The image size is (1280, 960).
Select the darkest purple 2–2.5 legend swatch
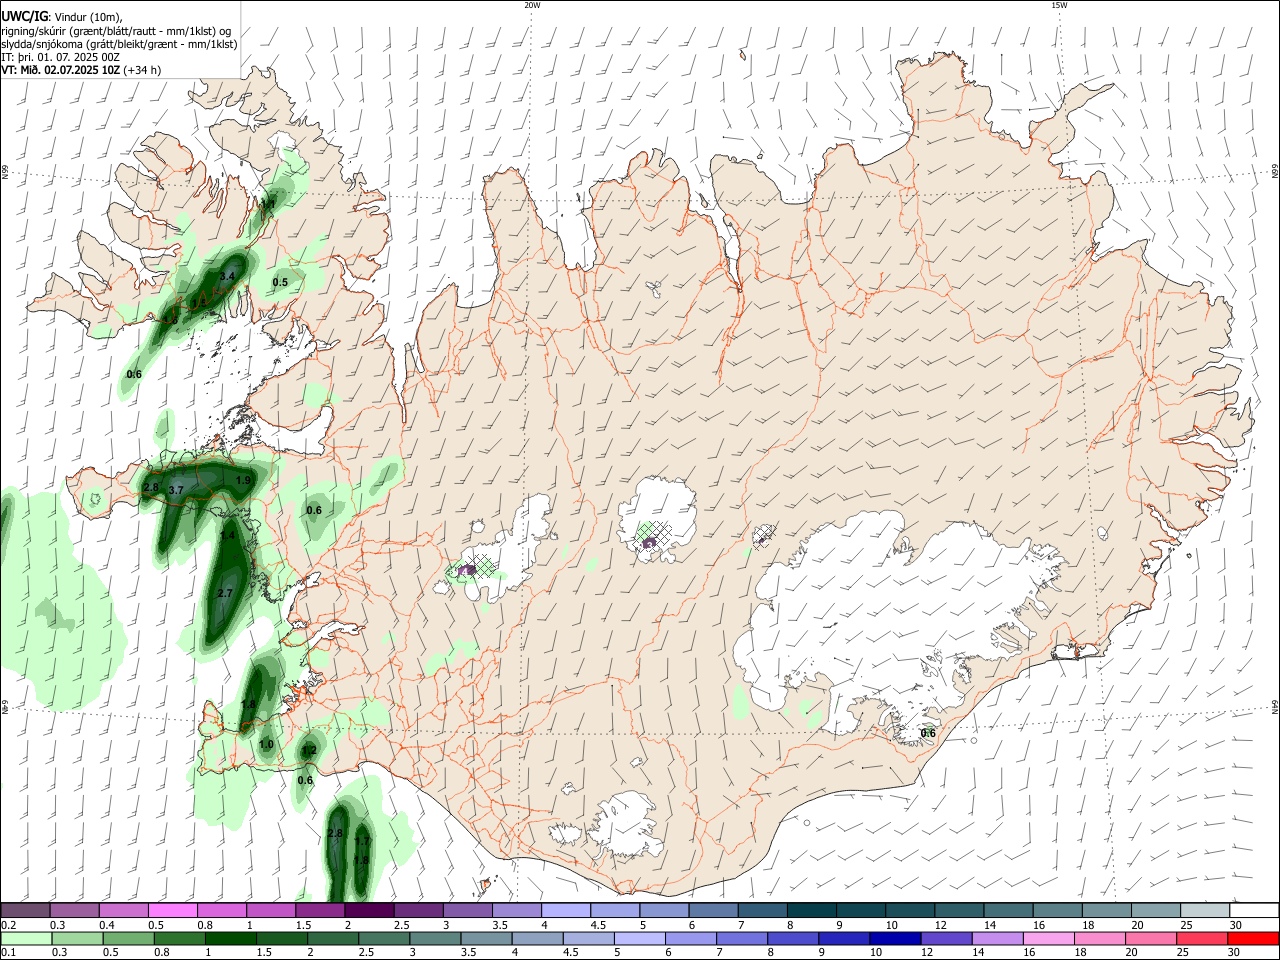coord(369,911)
